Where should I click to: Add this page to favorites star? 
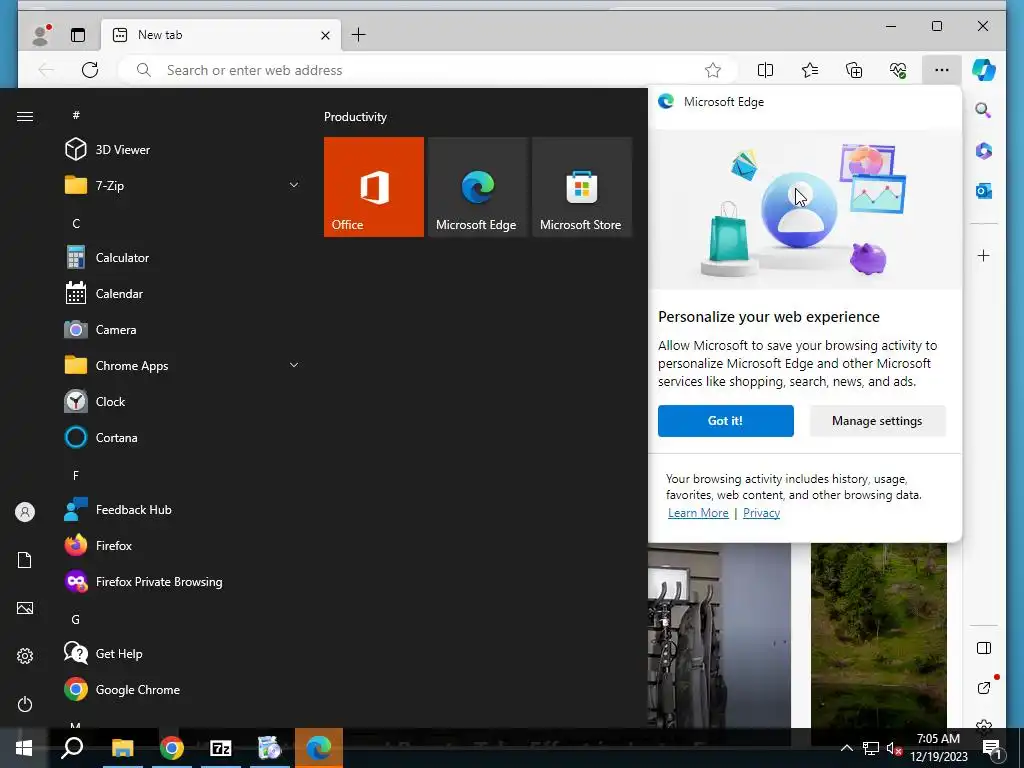pyautogui.click(x=712, y=70)
